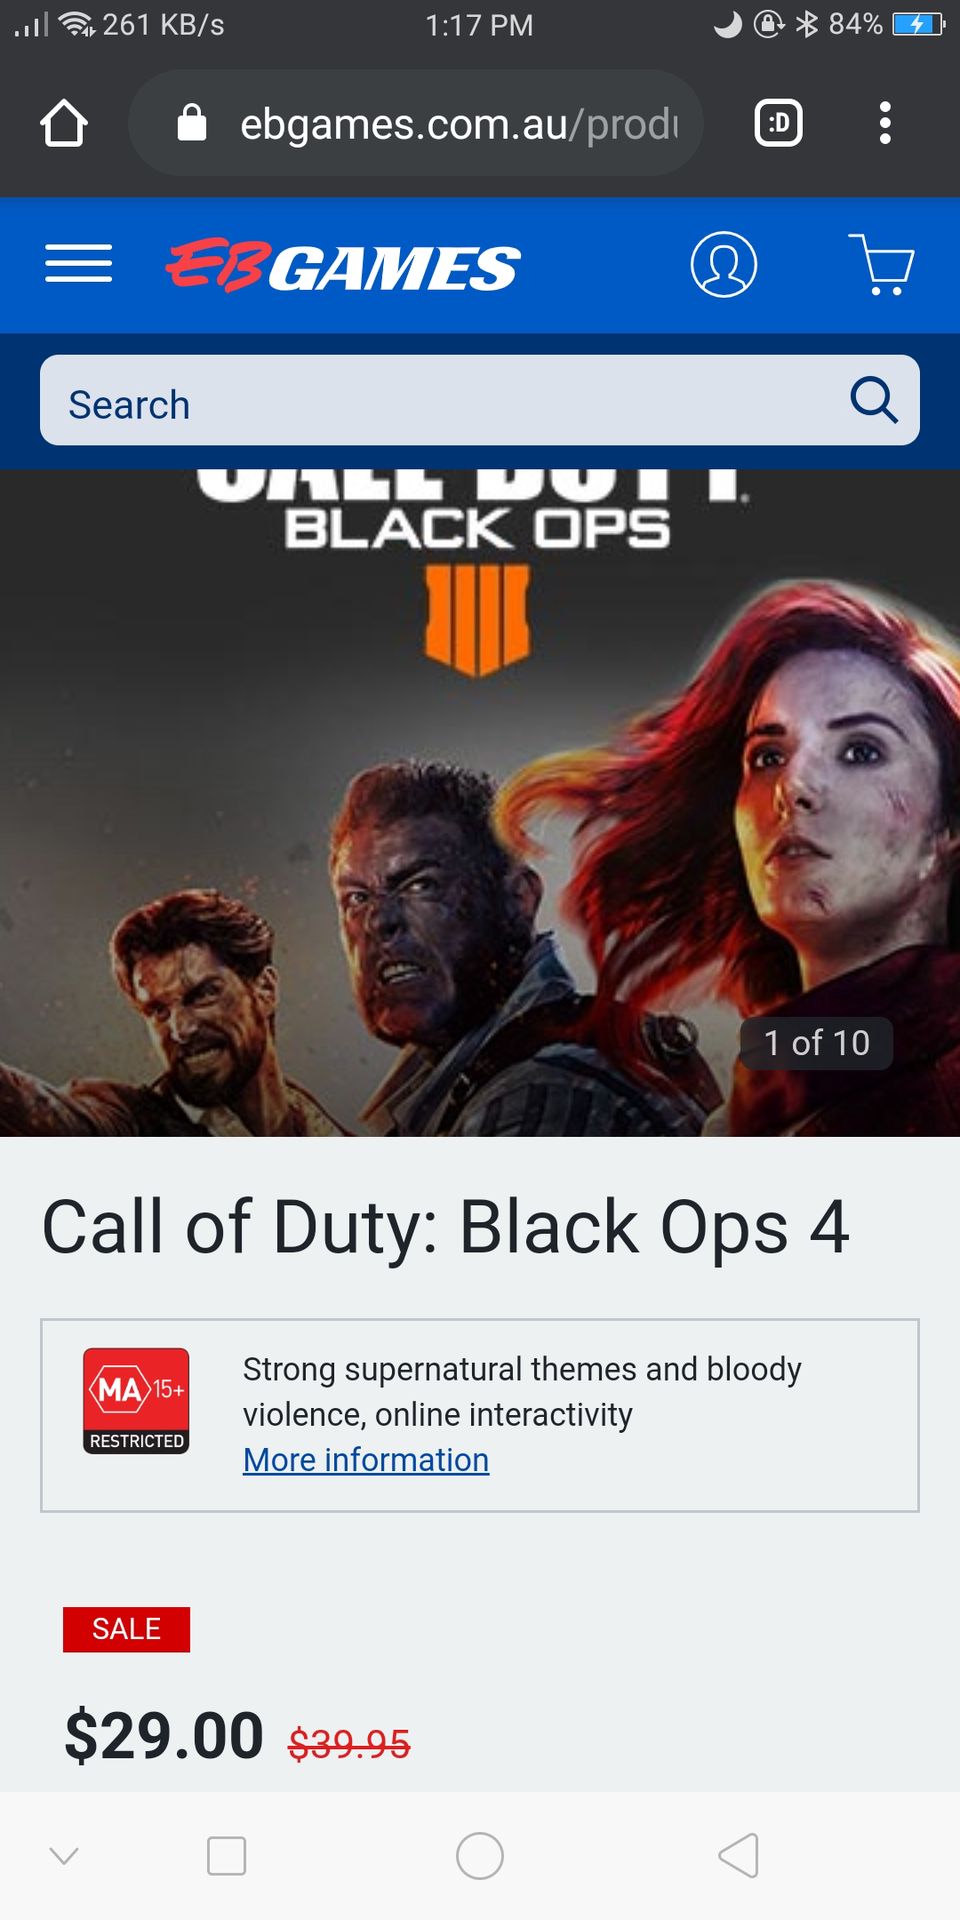Open the browser home page icon
The image size is (960, 1920).
[x=64, y=123]
